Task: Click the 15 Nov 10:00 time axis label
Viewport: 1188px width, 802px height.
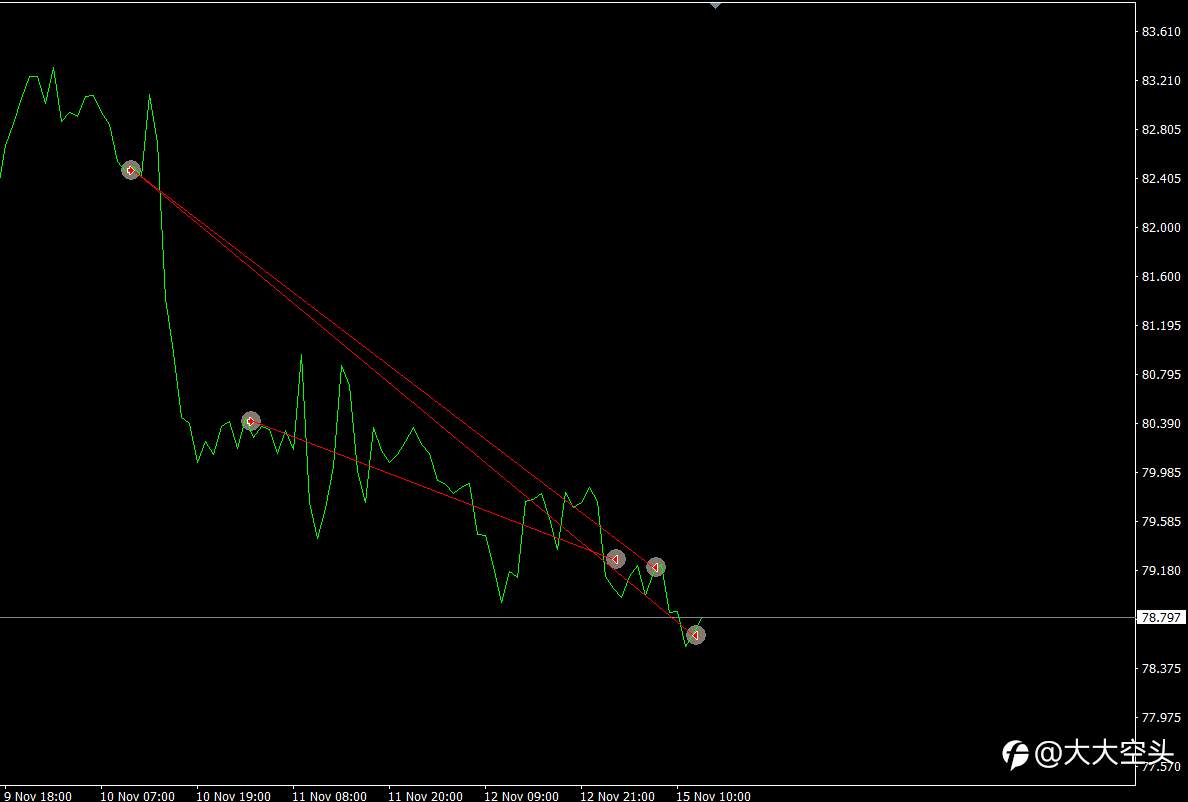Action: coord(713,796)
